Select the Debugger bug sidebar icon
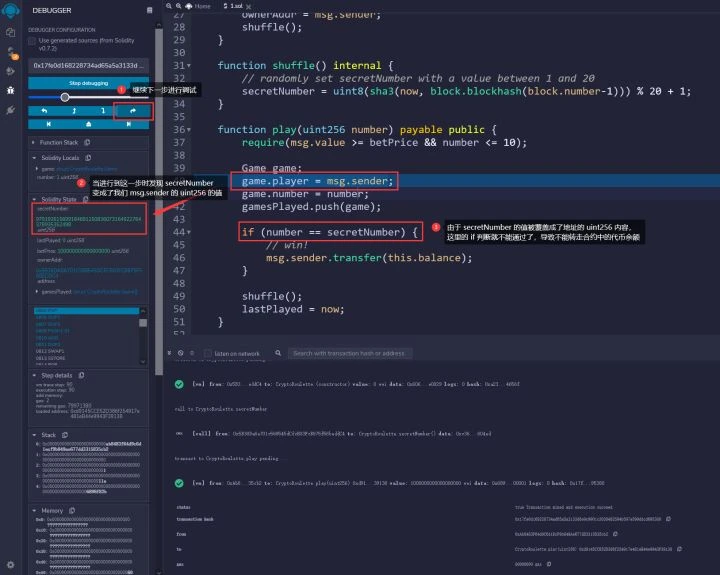720x575 pixels. pyautogui.click(x=11, y=90)
